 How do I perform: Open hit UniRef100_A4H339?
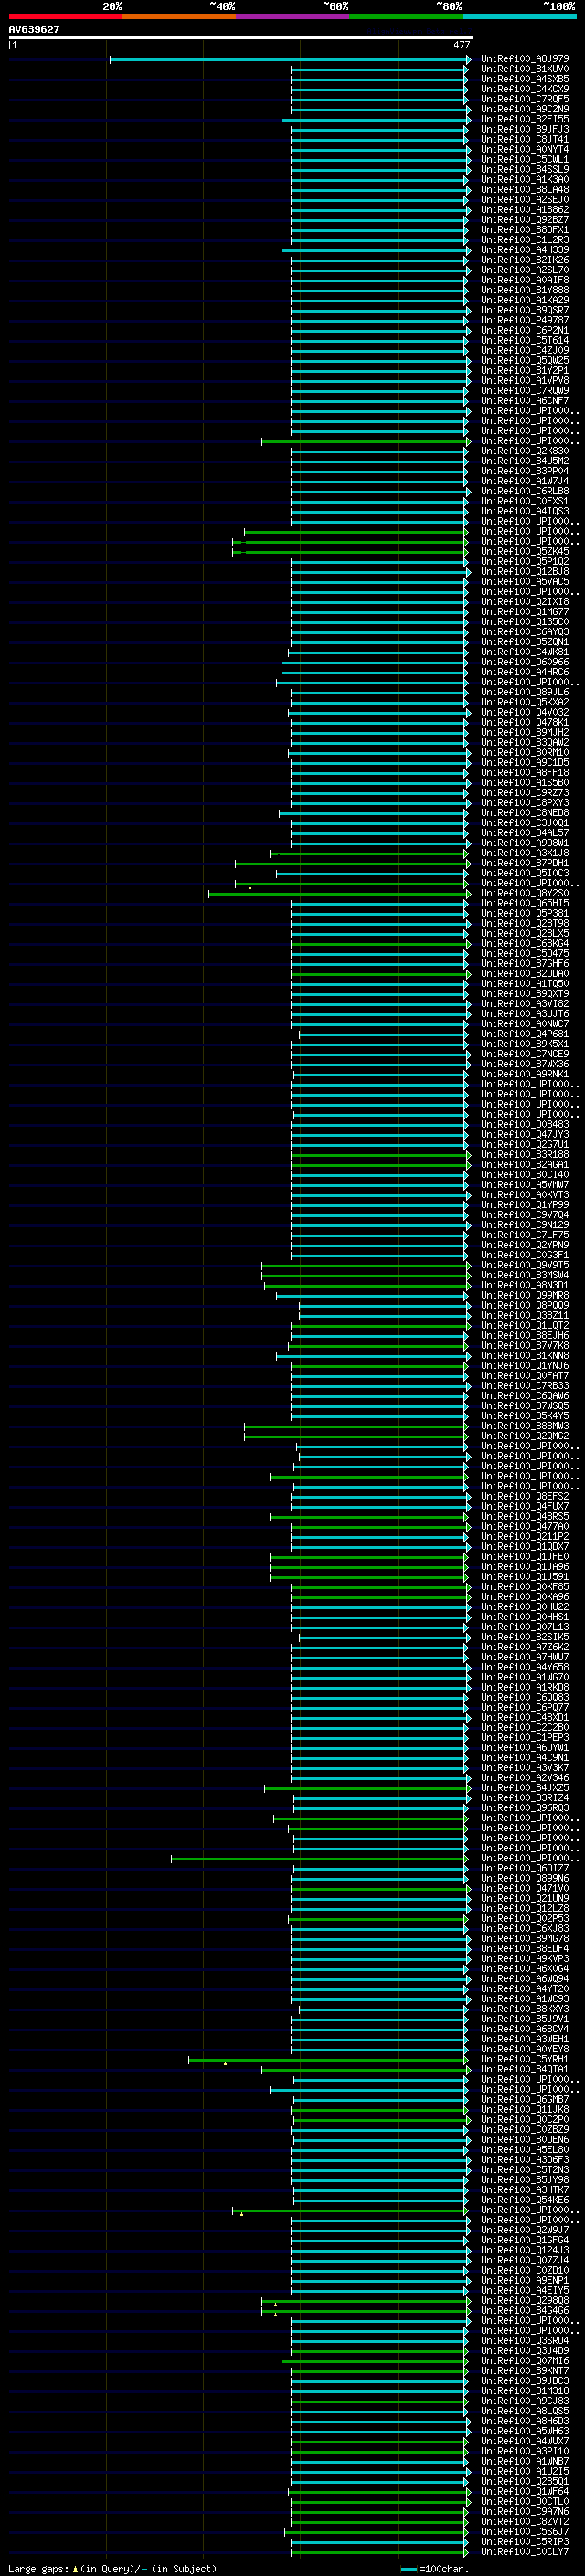525,250
